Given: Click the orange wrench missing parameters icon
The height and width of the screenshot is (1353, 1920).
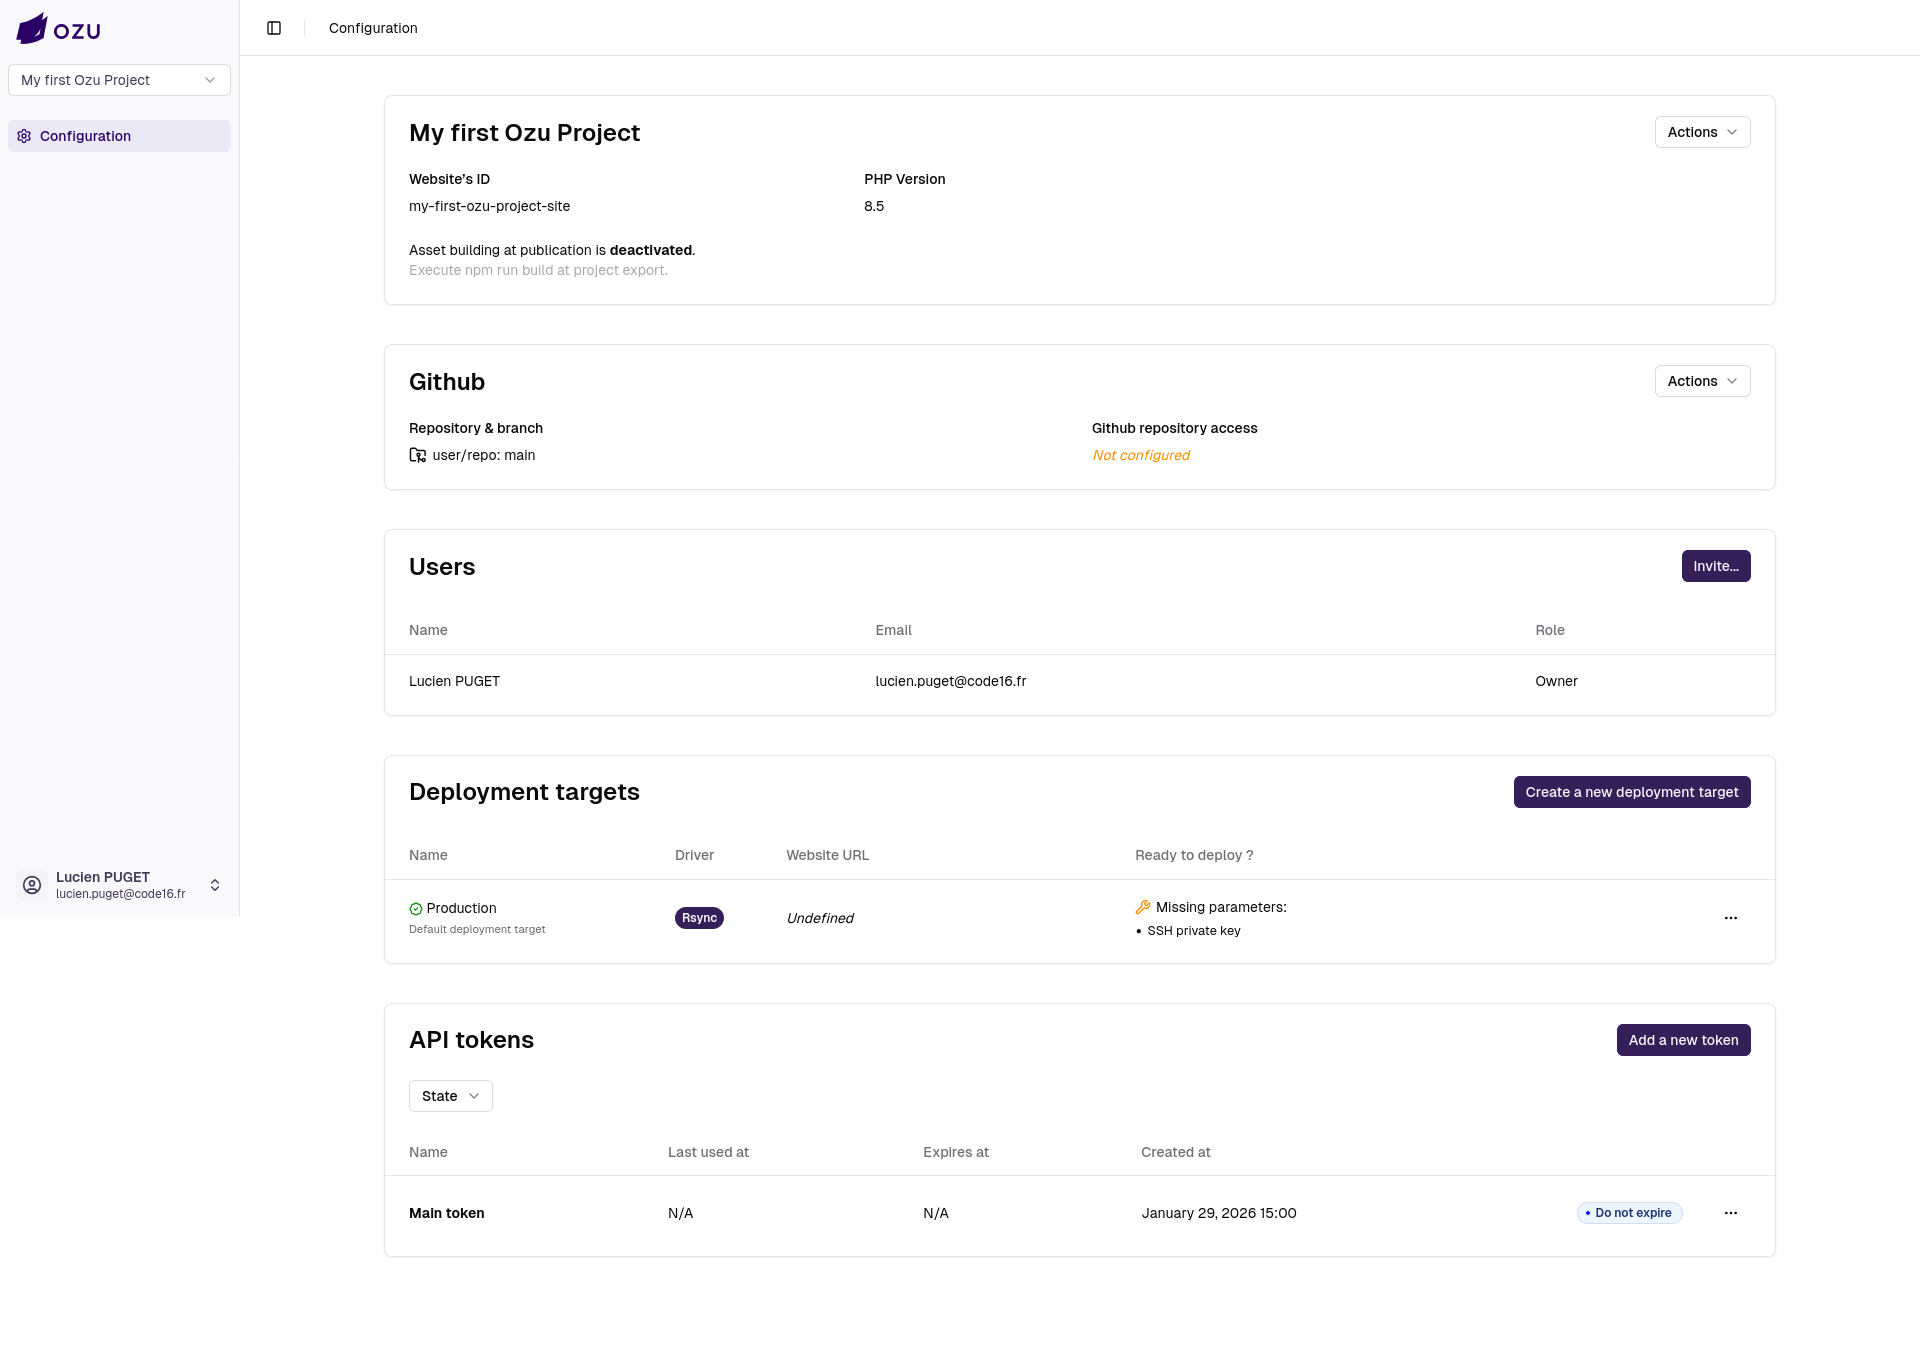Looking at the screenshot, I should pyautogui.click(x=1143, y=907).
